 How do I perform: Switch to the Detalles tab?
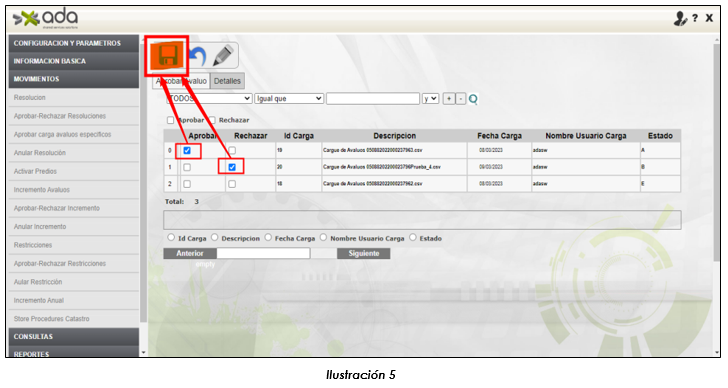(227, 81)
